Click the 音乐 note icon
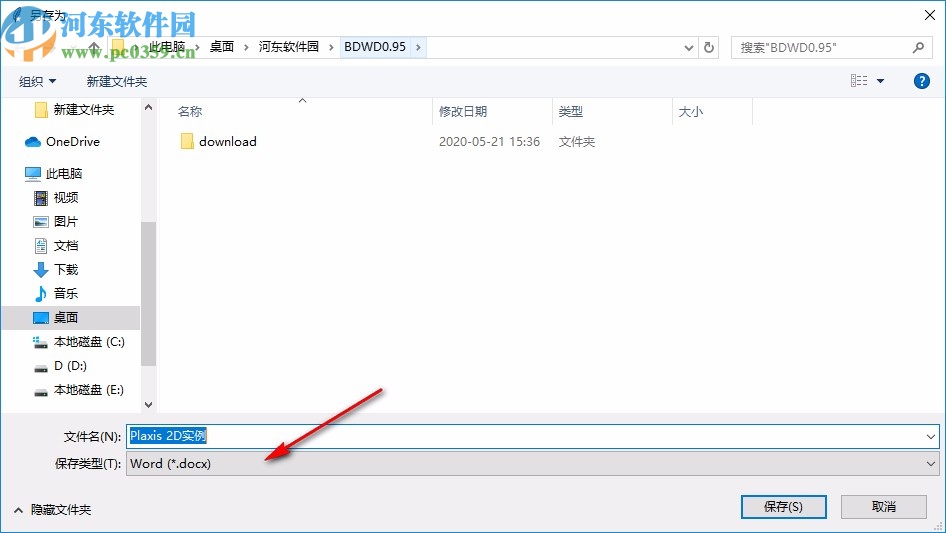The image size is (946, 533). pyautogui.click(x=40, y=293)
